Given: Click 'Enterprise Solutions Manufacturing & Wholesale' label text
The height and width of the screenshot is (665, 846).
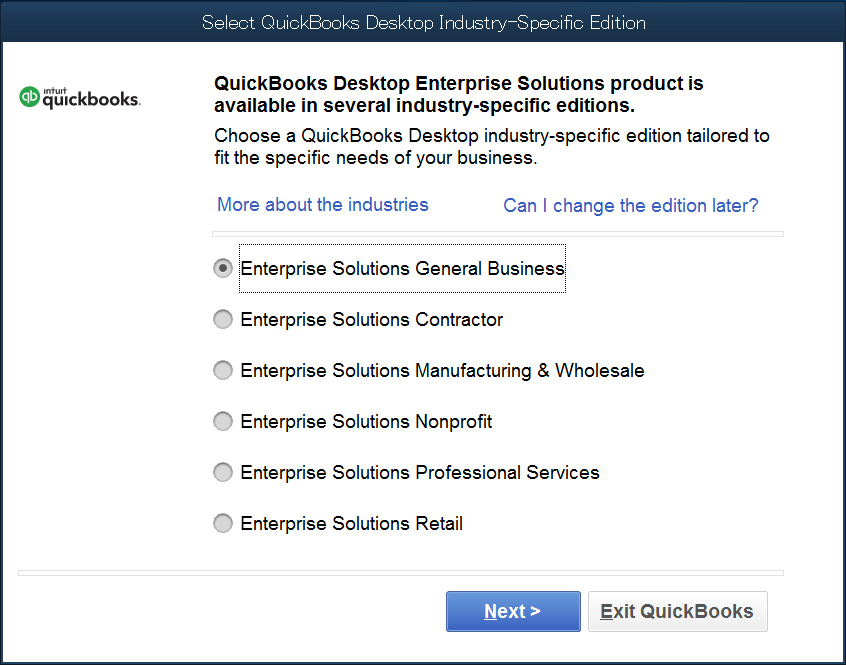Looking at the screenshot, I should click(442, 371).
